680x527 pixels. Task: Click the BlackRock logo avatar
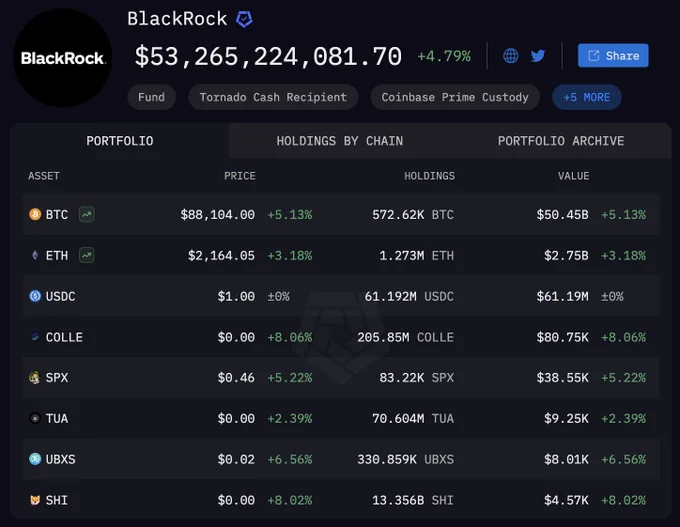click(x=63, y=58)
